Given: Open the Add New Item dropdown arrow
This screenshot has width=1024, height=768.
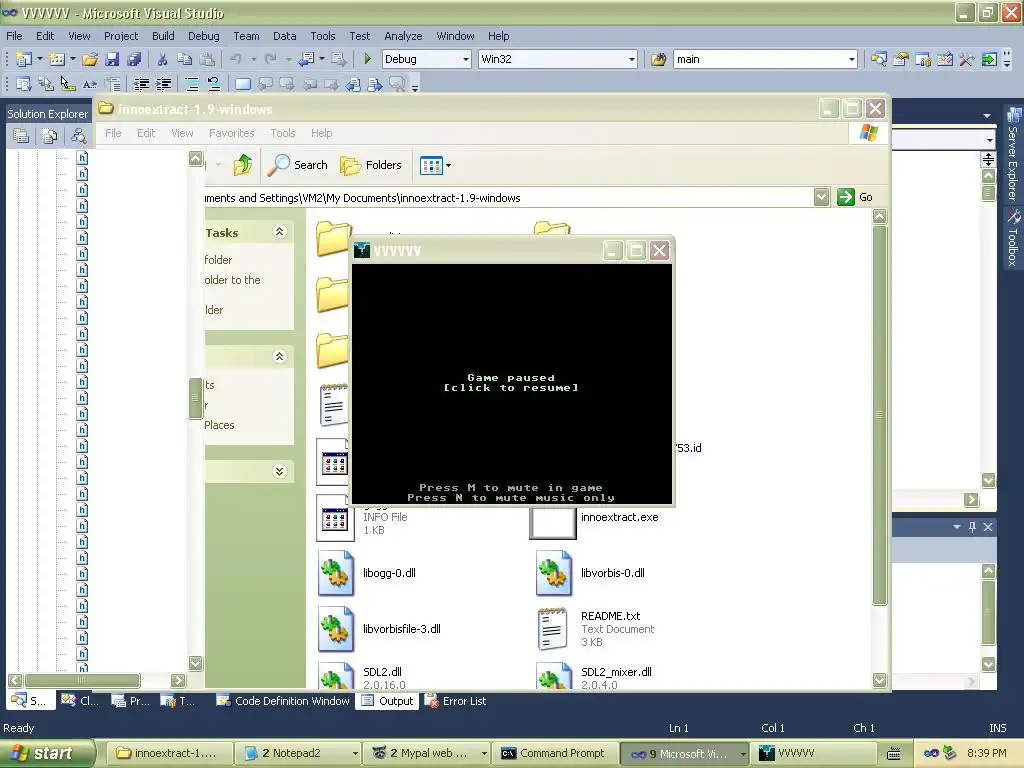Looking at the screenshot, I should point(72,59).
